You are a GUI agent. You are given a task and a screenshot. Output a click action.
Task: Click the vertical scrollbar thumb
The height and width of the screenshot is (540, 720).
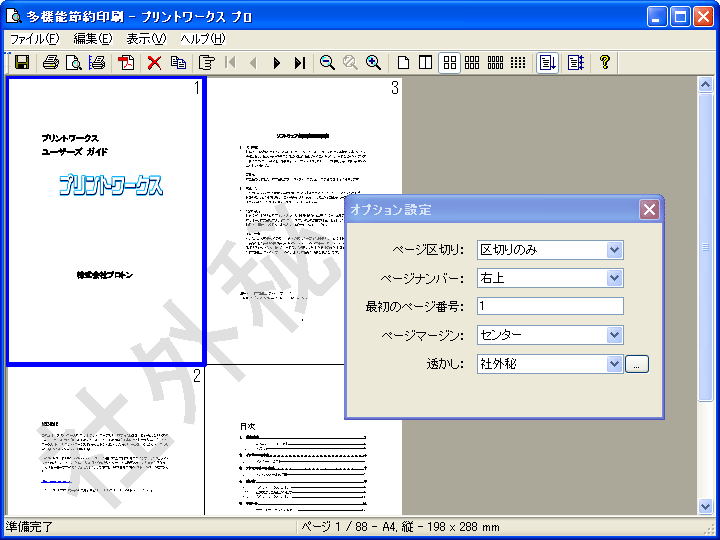[x=705, y=247]
